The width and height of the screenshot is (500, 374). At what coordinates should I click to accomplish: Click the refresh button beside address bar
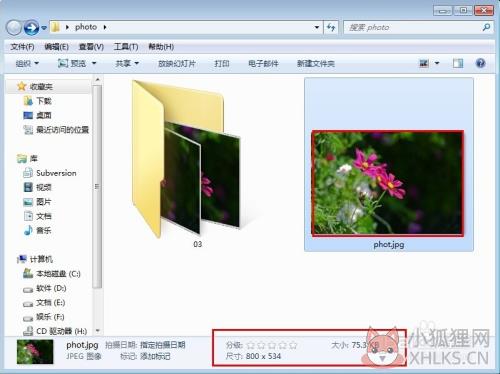(331, 27)
